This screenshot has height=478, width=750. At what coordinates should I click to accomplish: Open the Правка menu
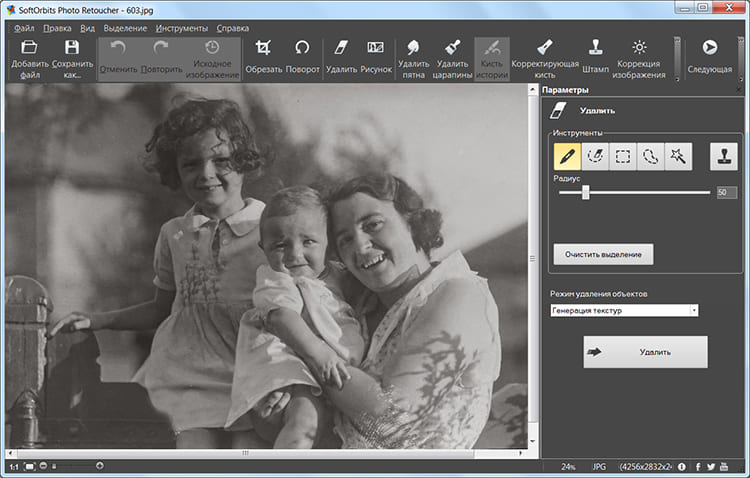57,28
